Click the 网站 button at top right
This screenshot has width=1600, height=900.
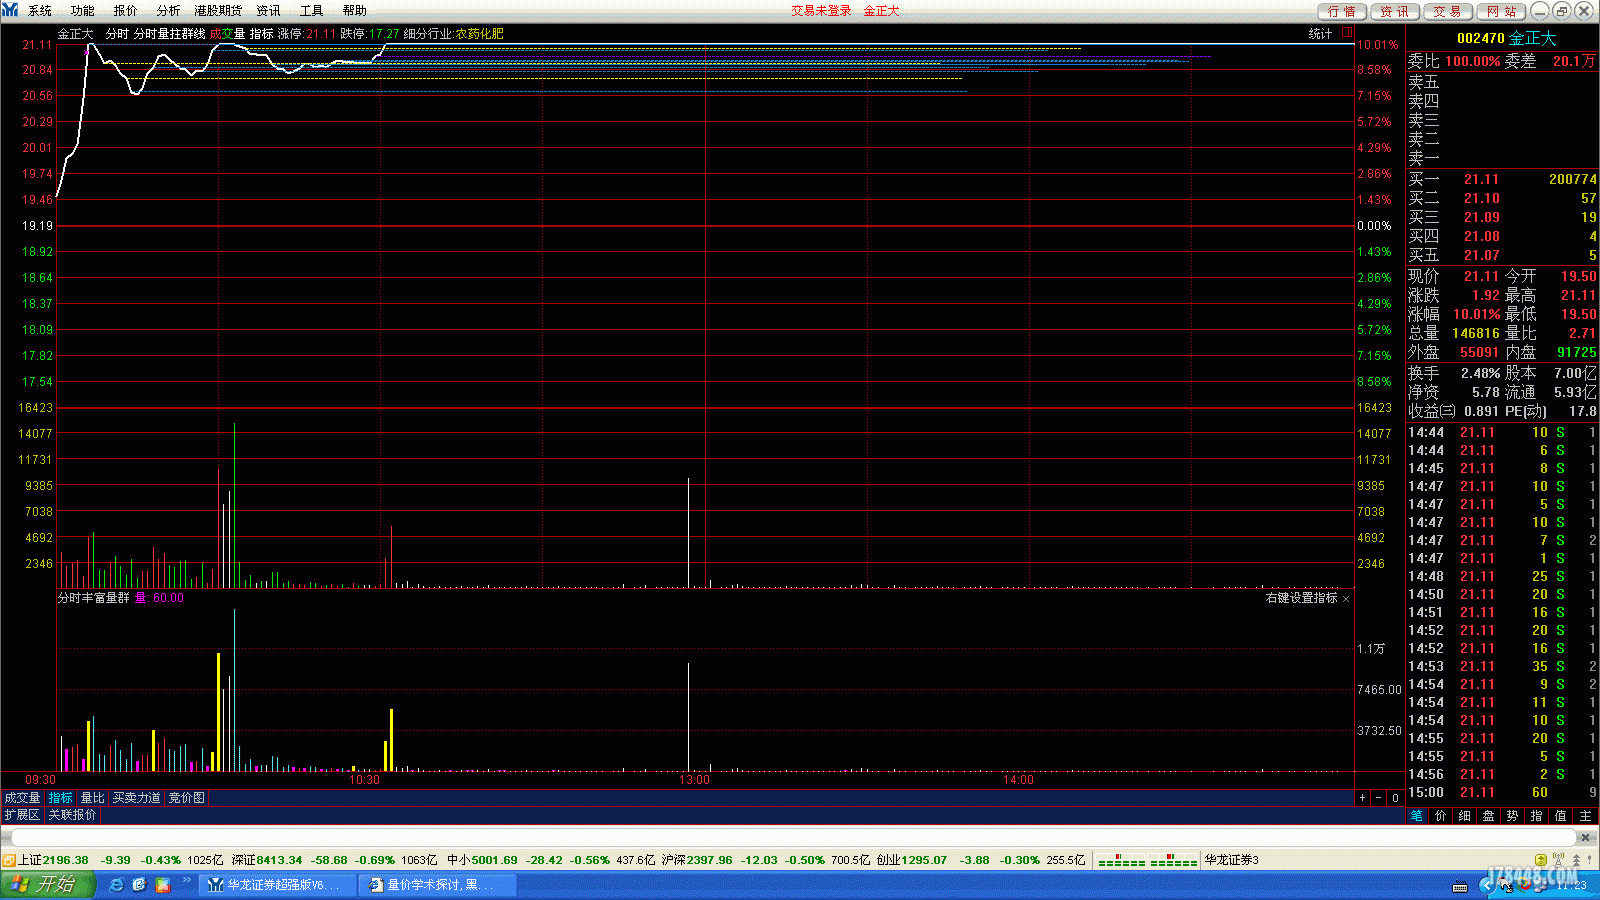[1501, 11]
